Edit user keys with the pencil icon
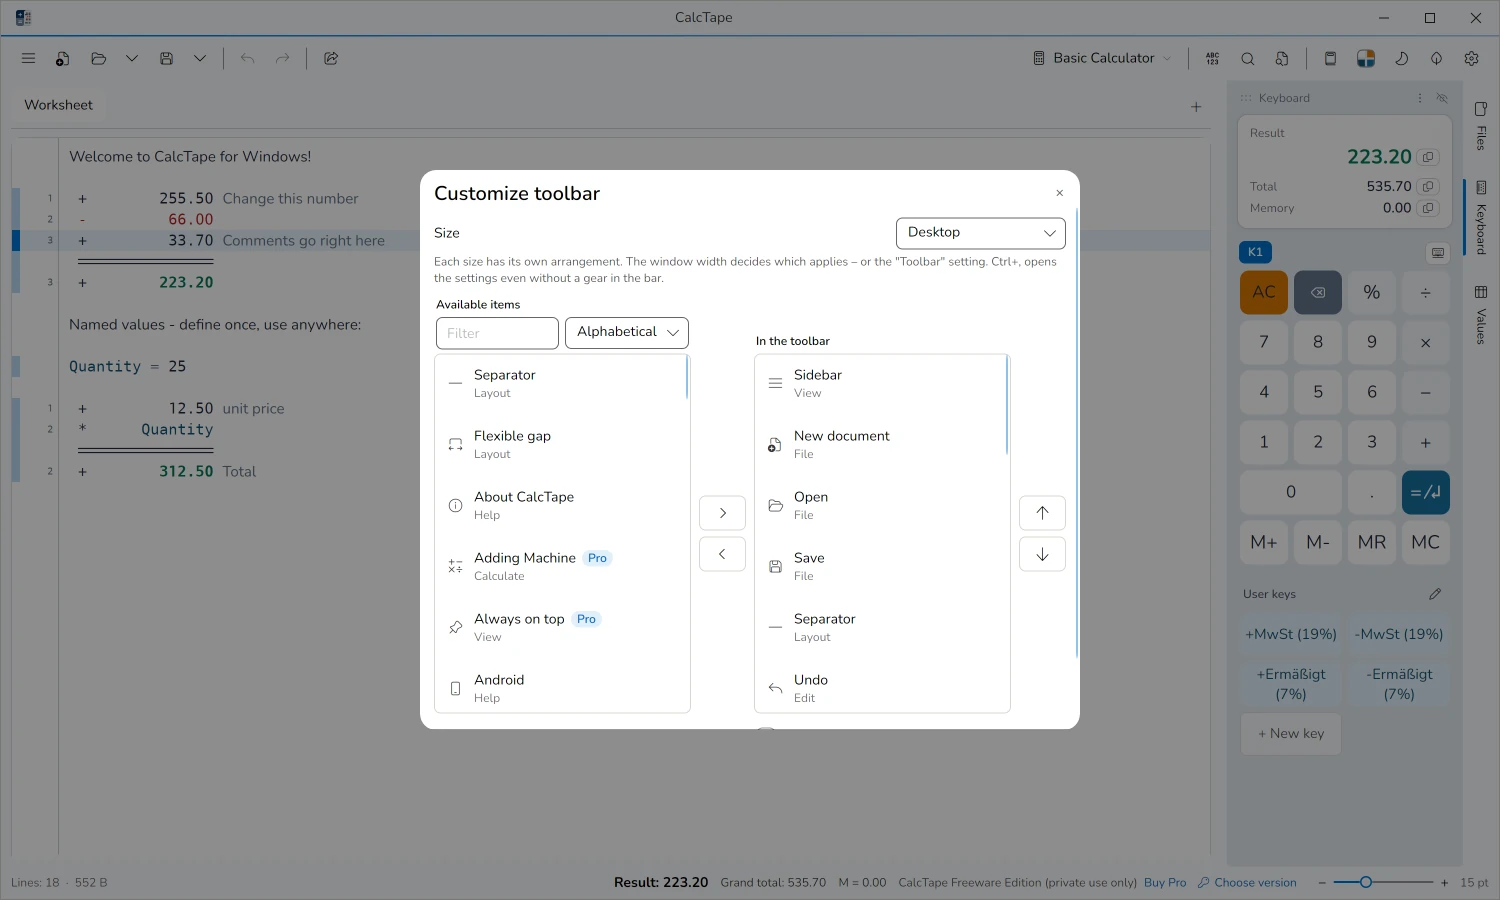The height and width of the screenshot is (900, 1500). 1435,594
